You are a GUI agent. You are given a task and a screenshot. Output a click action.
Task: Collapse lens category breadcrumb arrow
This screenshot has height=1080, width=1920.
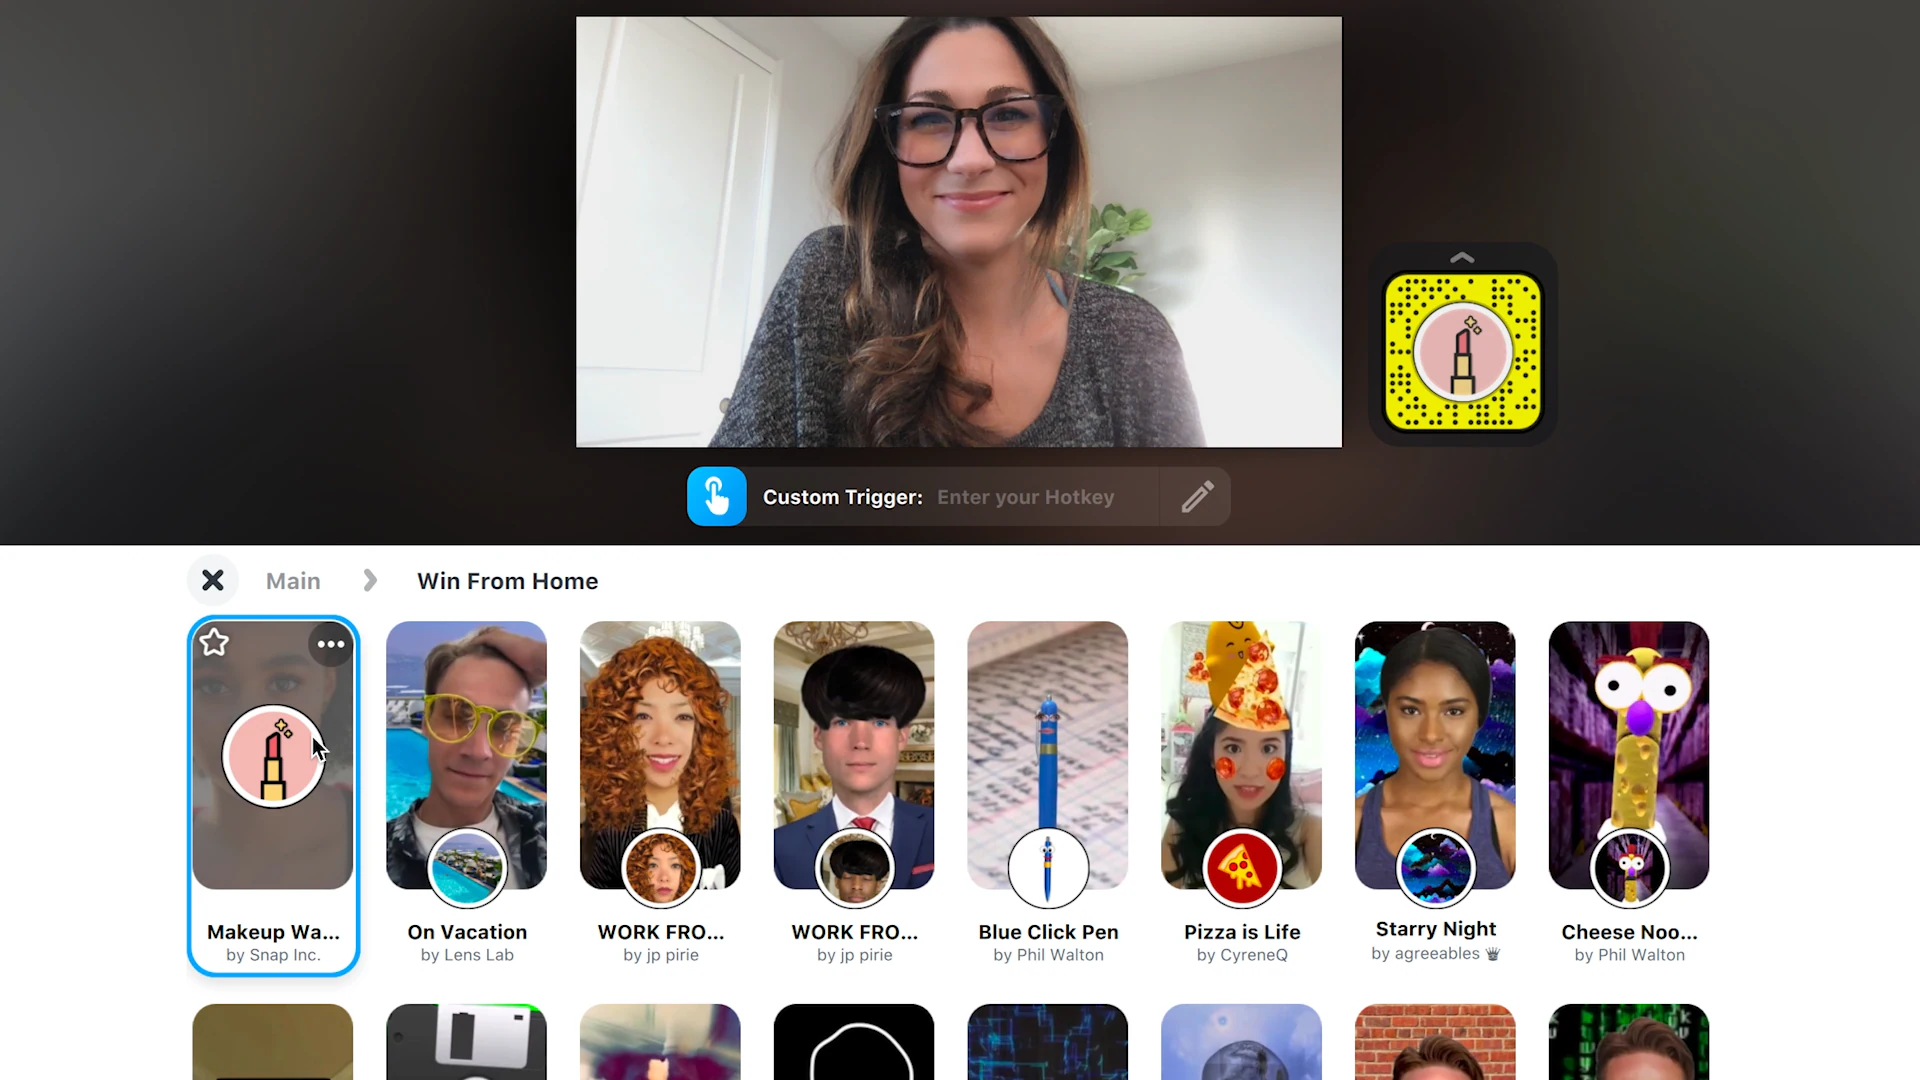(x=369, y=582)
